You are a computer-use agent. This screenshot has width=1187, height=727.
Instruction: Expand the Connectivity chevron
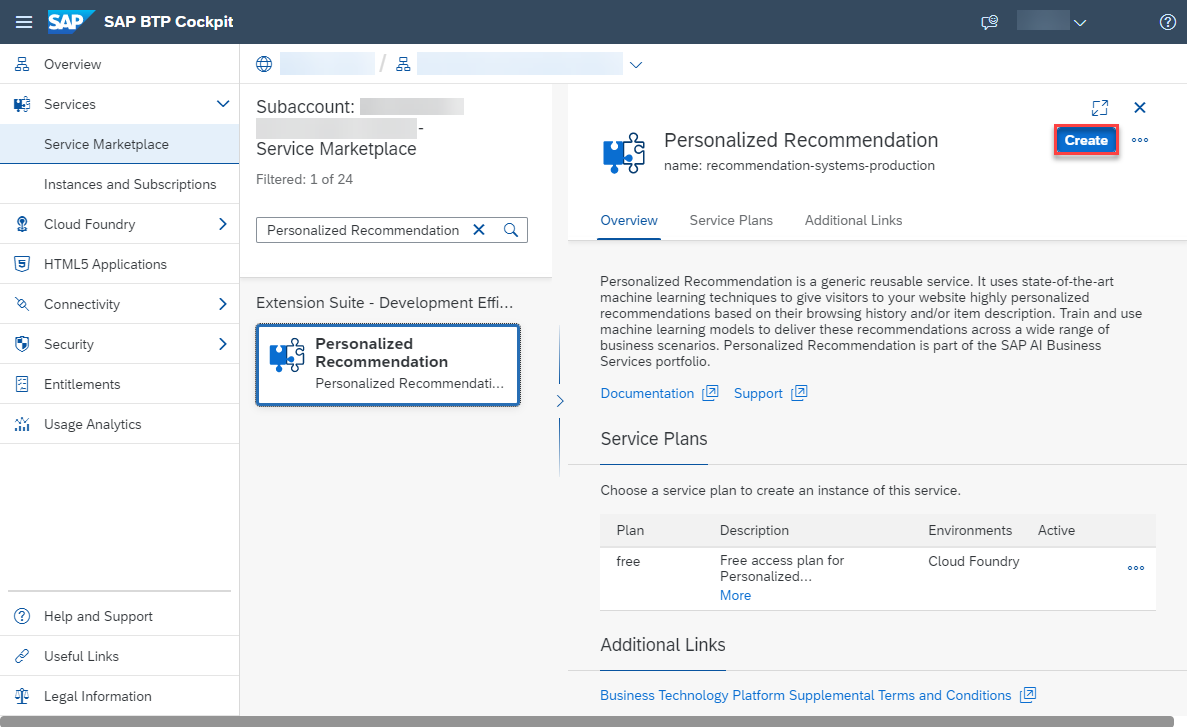223,304
